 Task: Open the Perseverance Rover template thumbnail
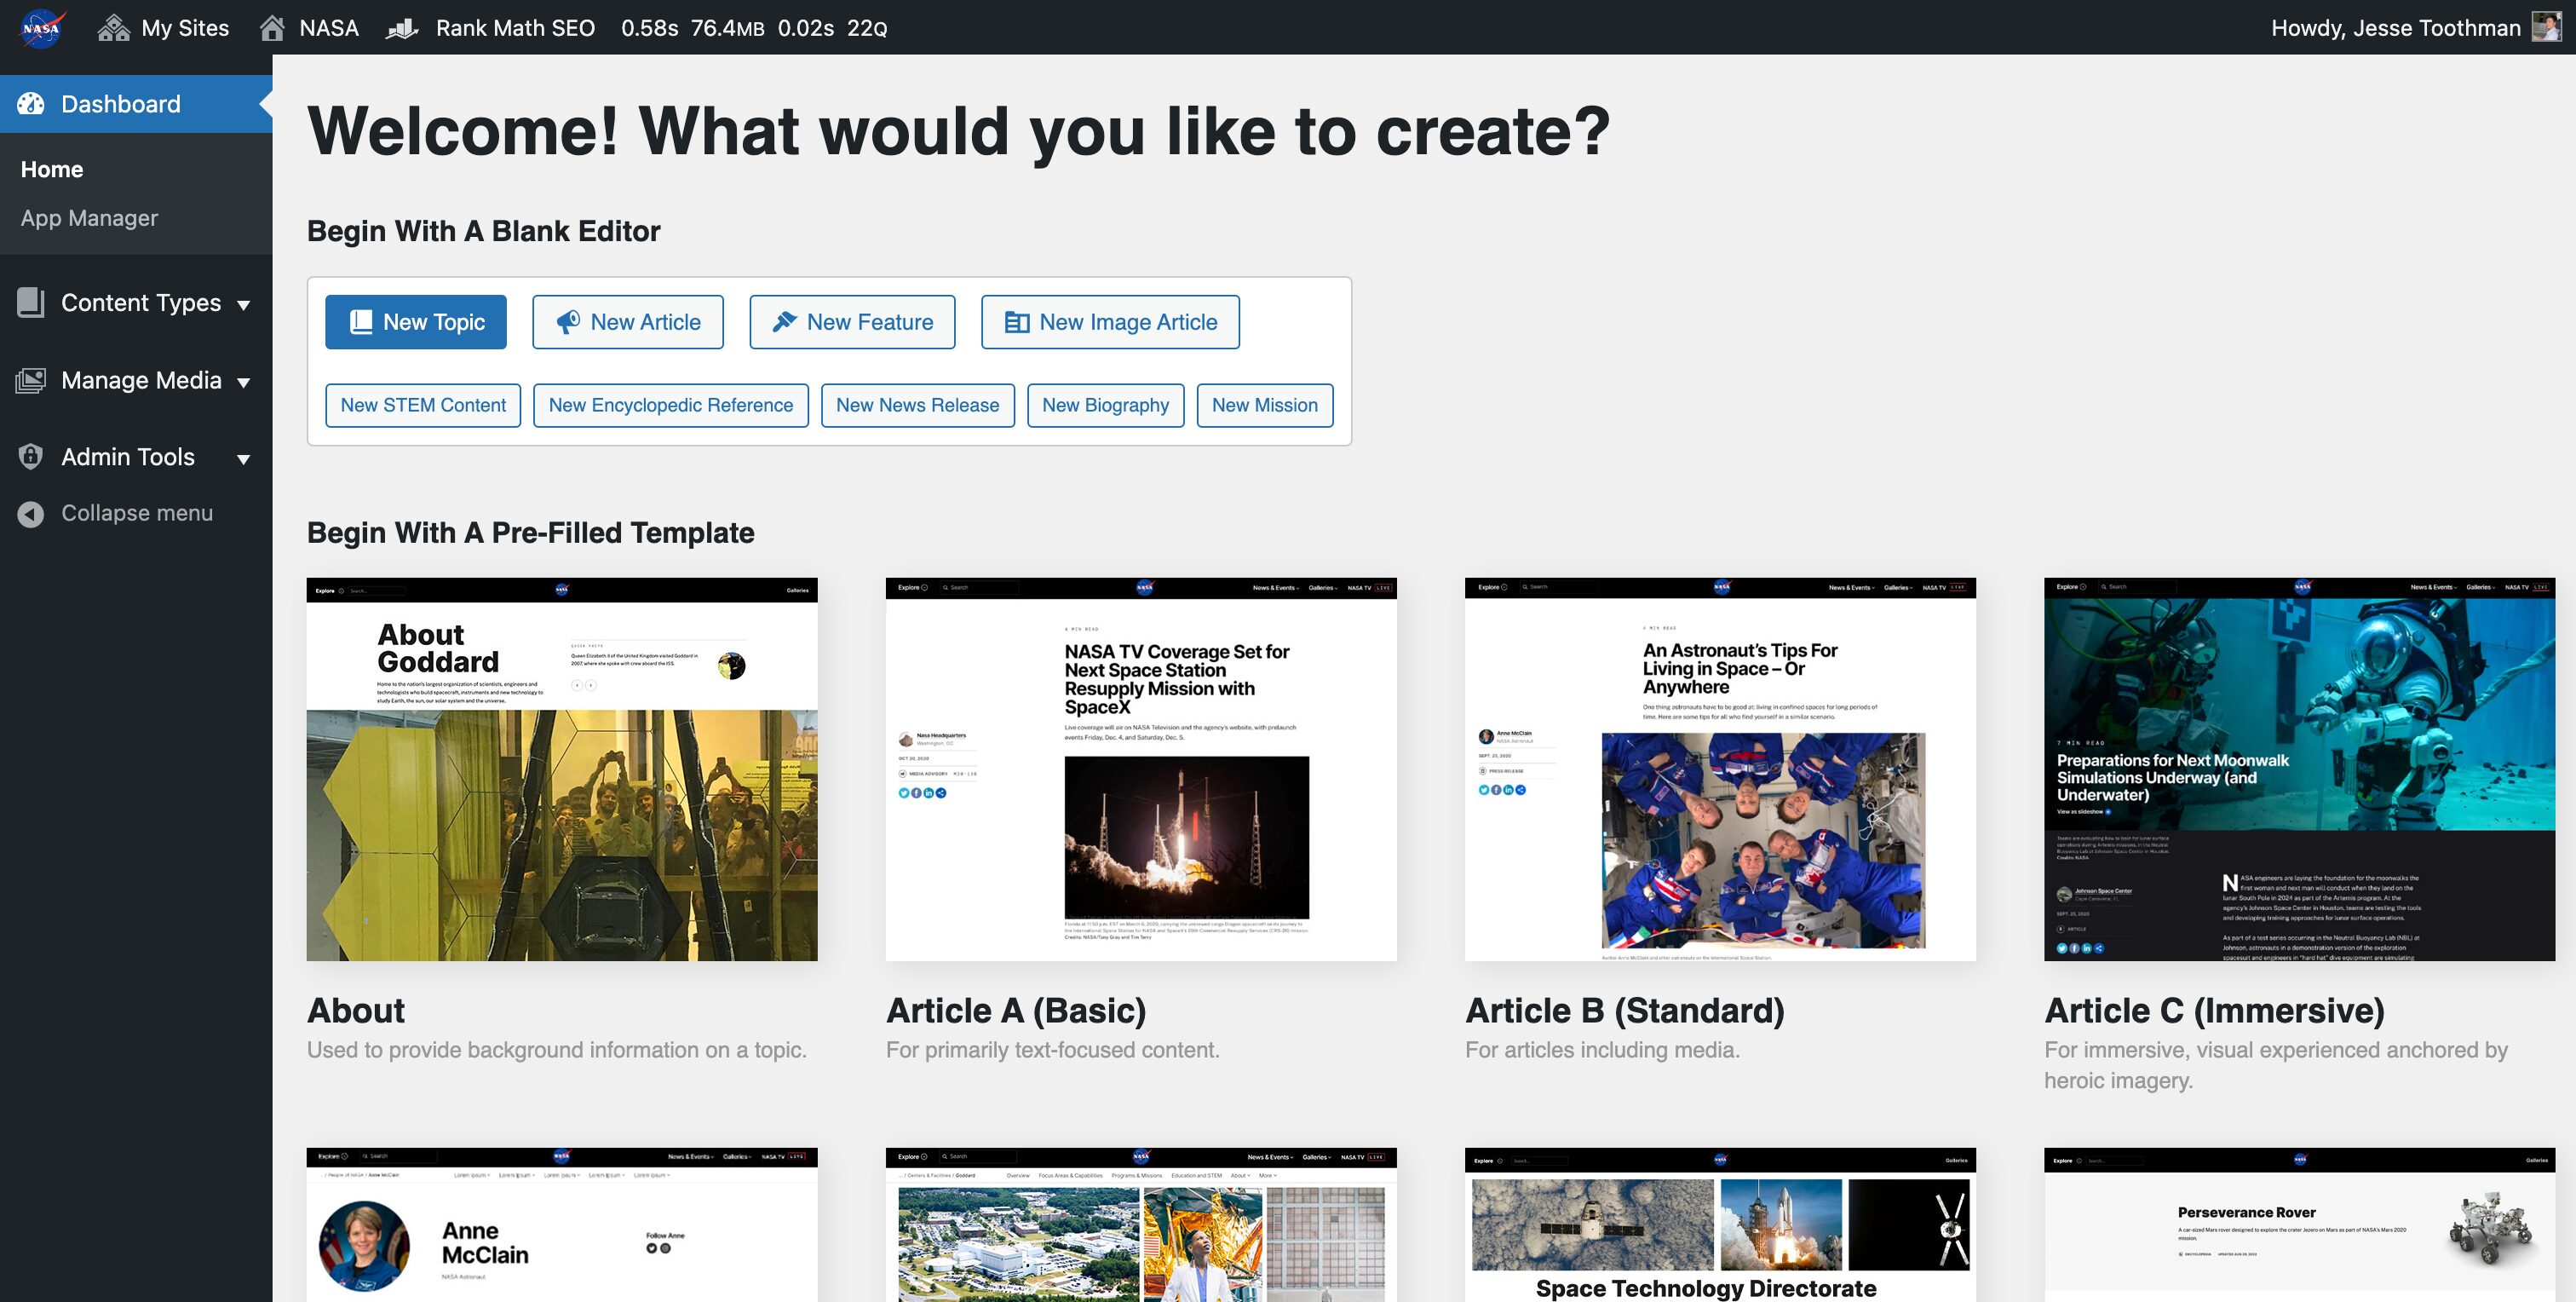pyautogui.click(x=2299, y=1225)
